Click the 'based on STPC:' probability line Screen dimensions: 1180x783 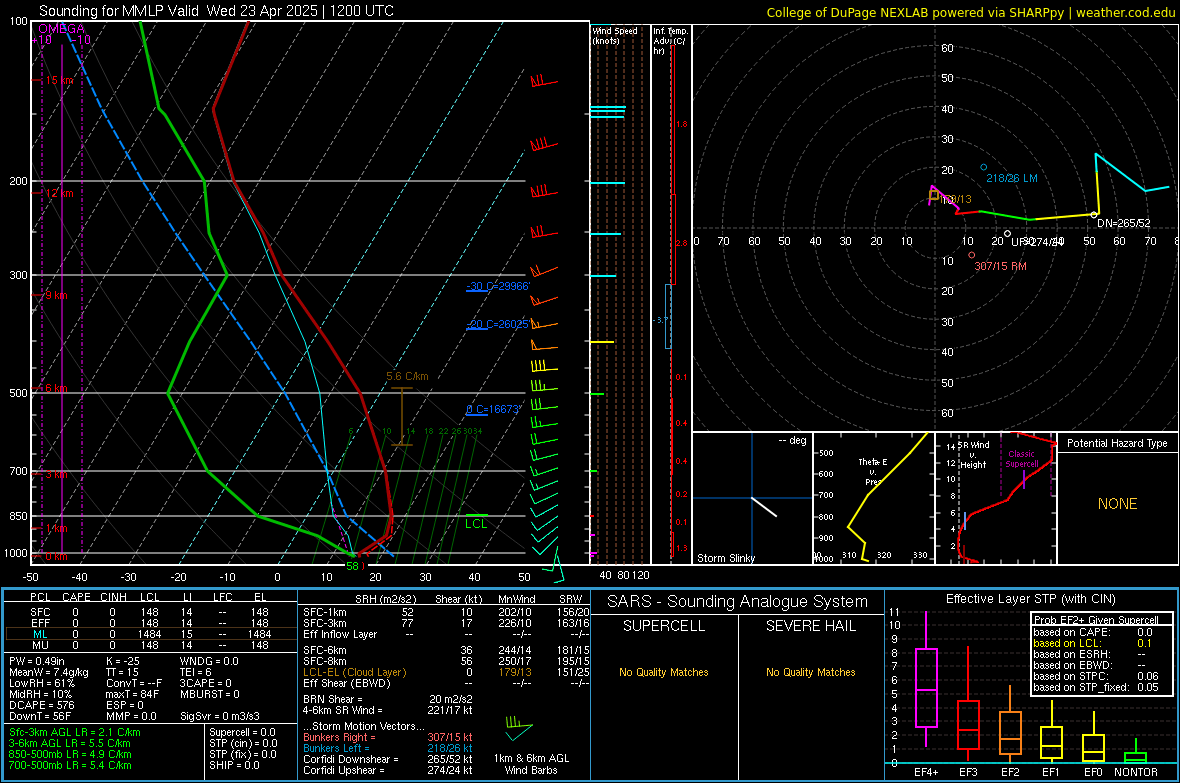[x=1096, y=677]
